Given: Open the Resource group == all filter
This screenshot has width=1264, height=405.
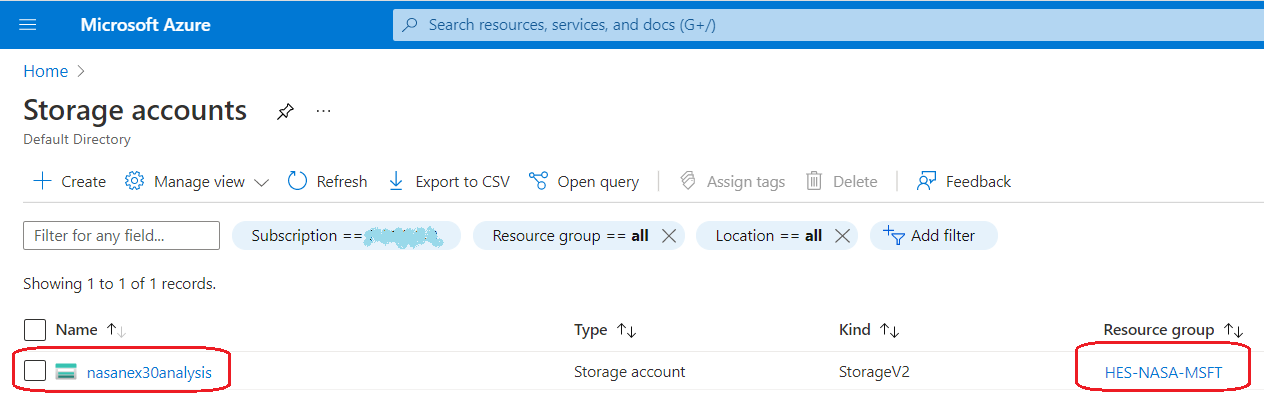Looking at the screenshot, I should tap(571, 236).
